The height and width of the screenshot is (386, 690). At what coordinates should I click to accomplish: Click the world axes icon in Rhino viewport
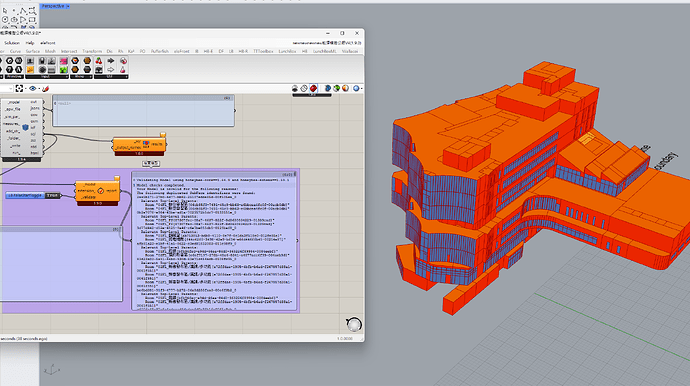(51, 370)
